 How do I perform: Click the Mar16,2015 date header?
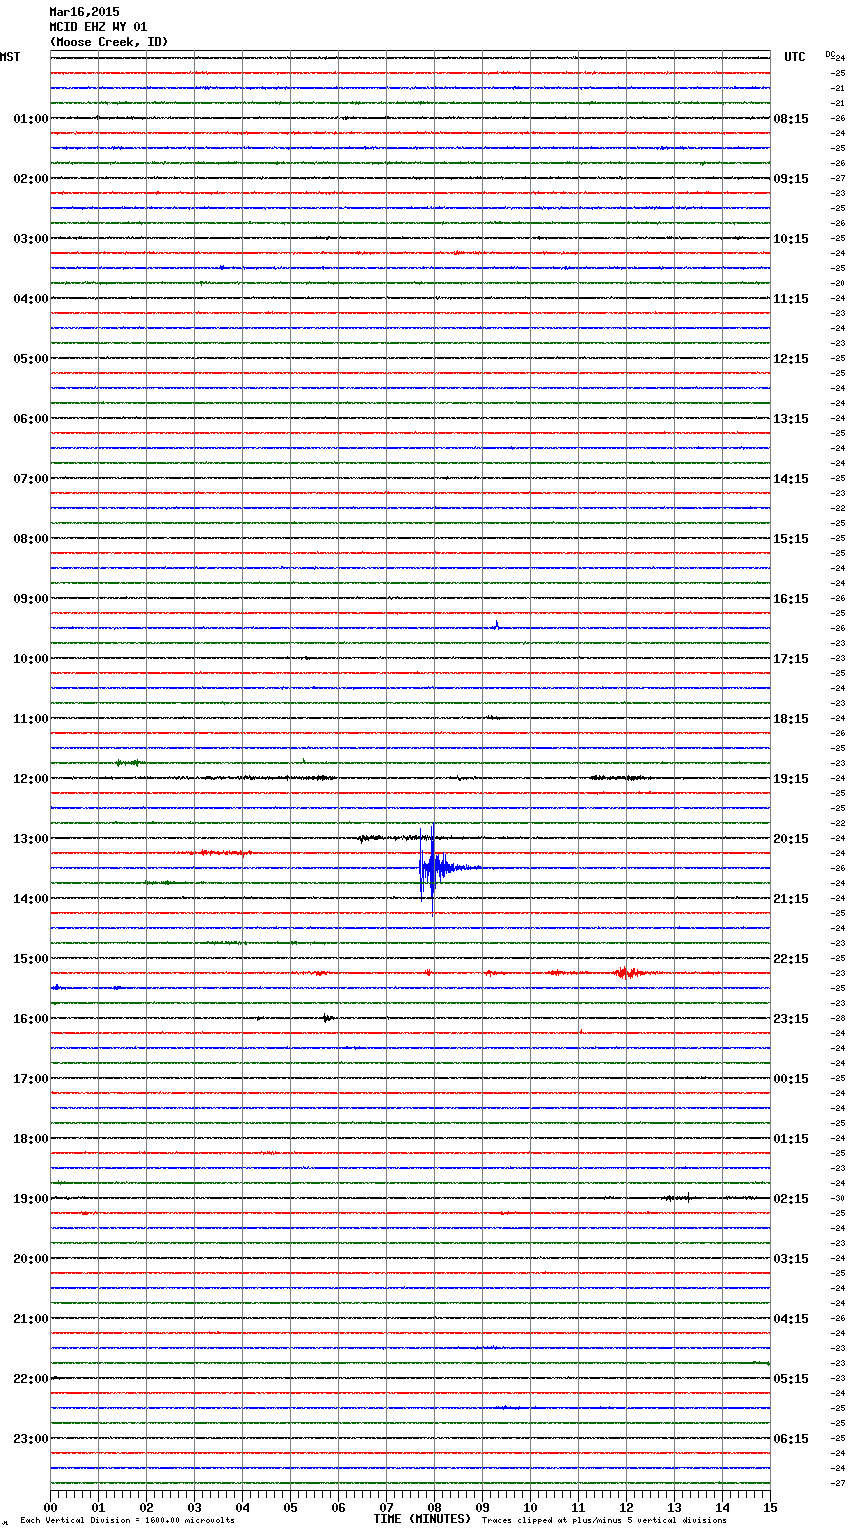(84, 12)
